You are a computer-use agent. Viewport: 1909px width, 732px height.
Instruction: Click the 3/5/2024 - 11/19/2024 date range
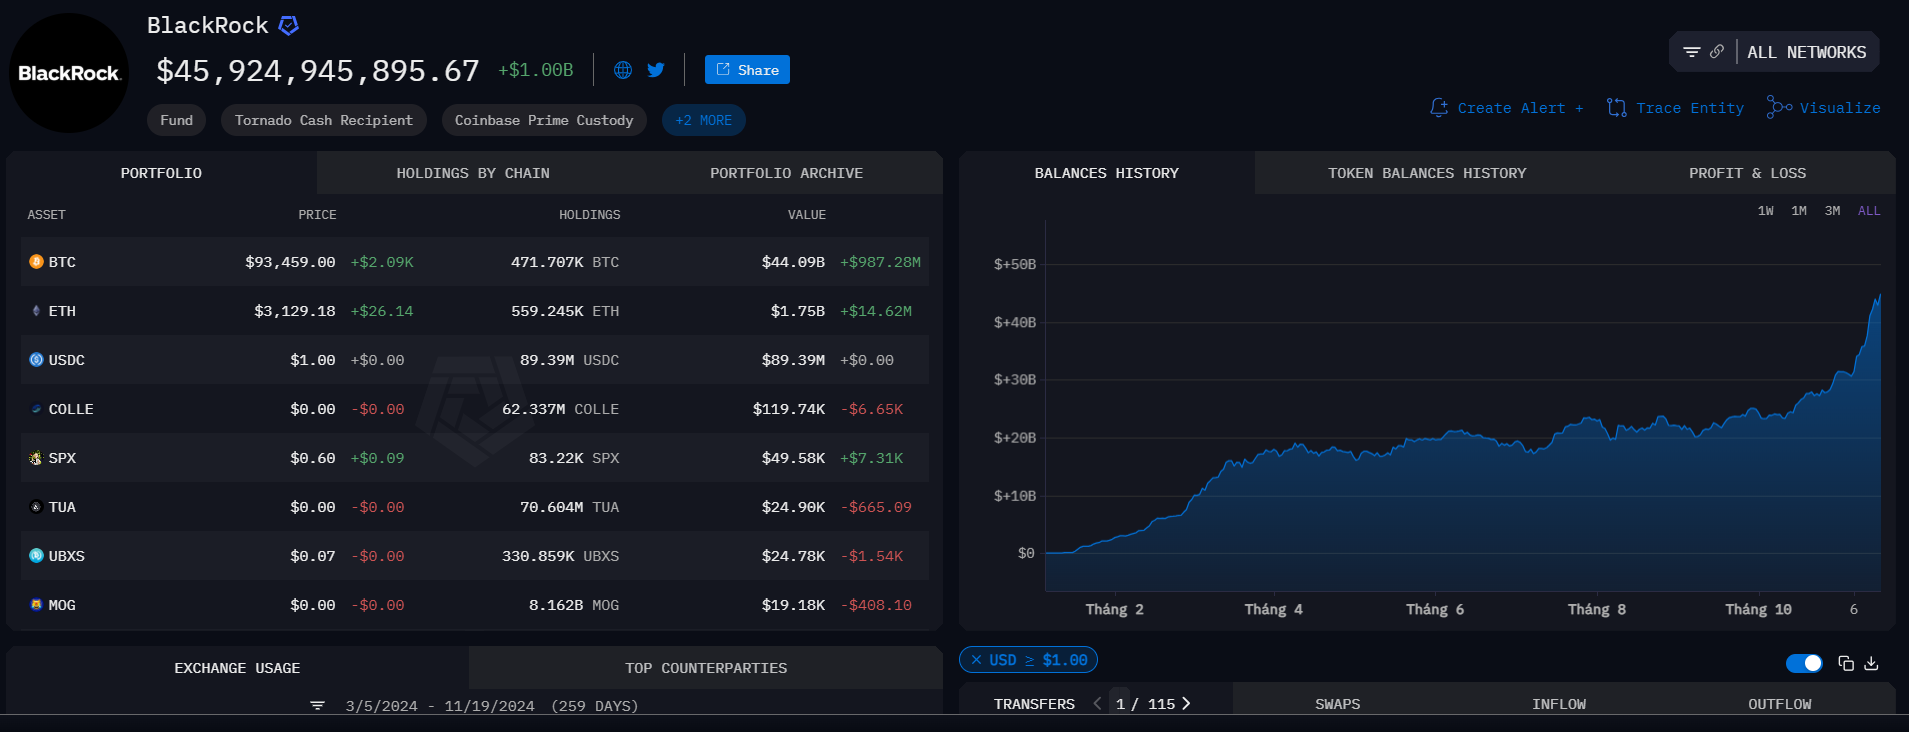440,706
